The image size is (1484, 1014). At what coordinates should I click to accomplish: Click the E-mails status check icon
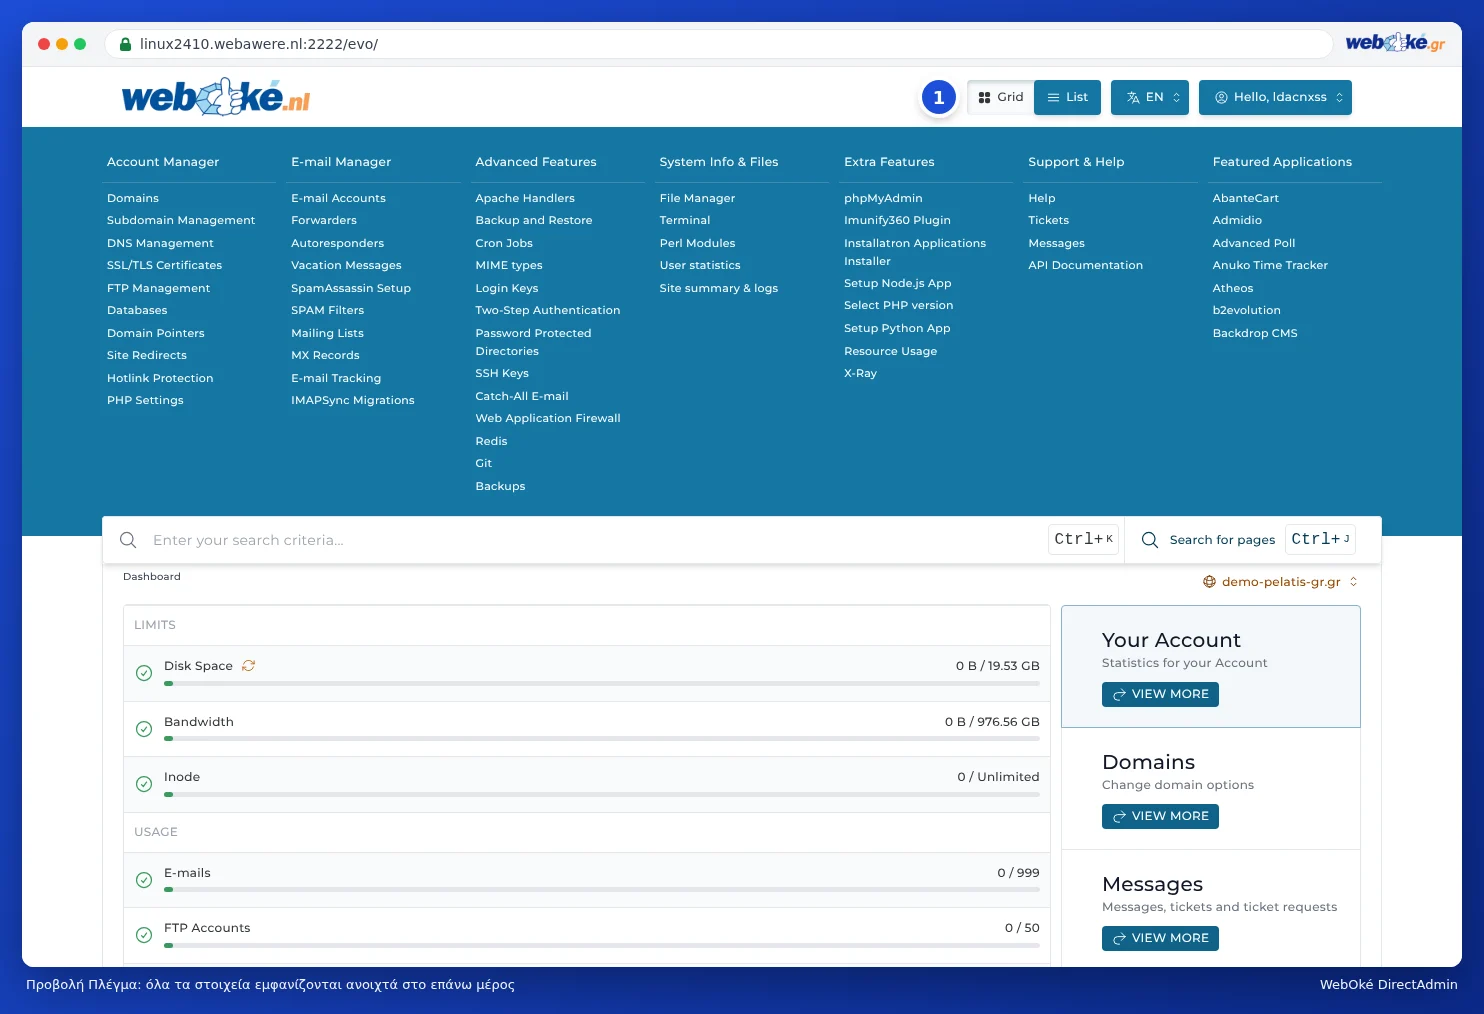point(144,880)
